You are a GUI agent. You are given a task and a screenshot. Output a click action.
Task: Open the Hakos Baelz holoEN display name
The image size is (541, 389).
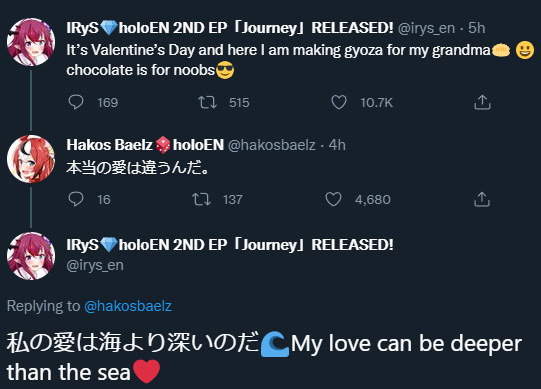(145, 145)
